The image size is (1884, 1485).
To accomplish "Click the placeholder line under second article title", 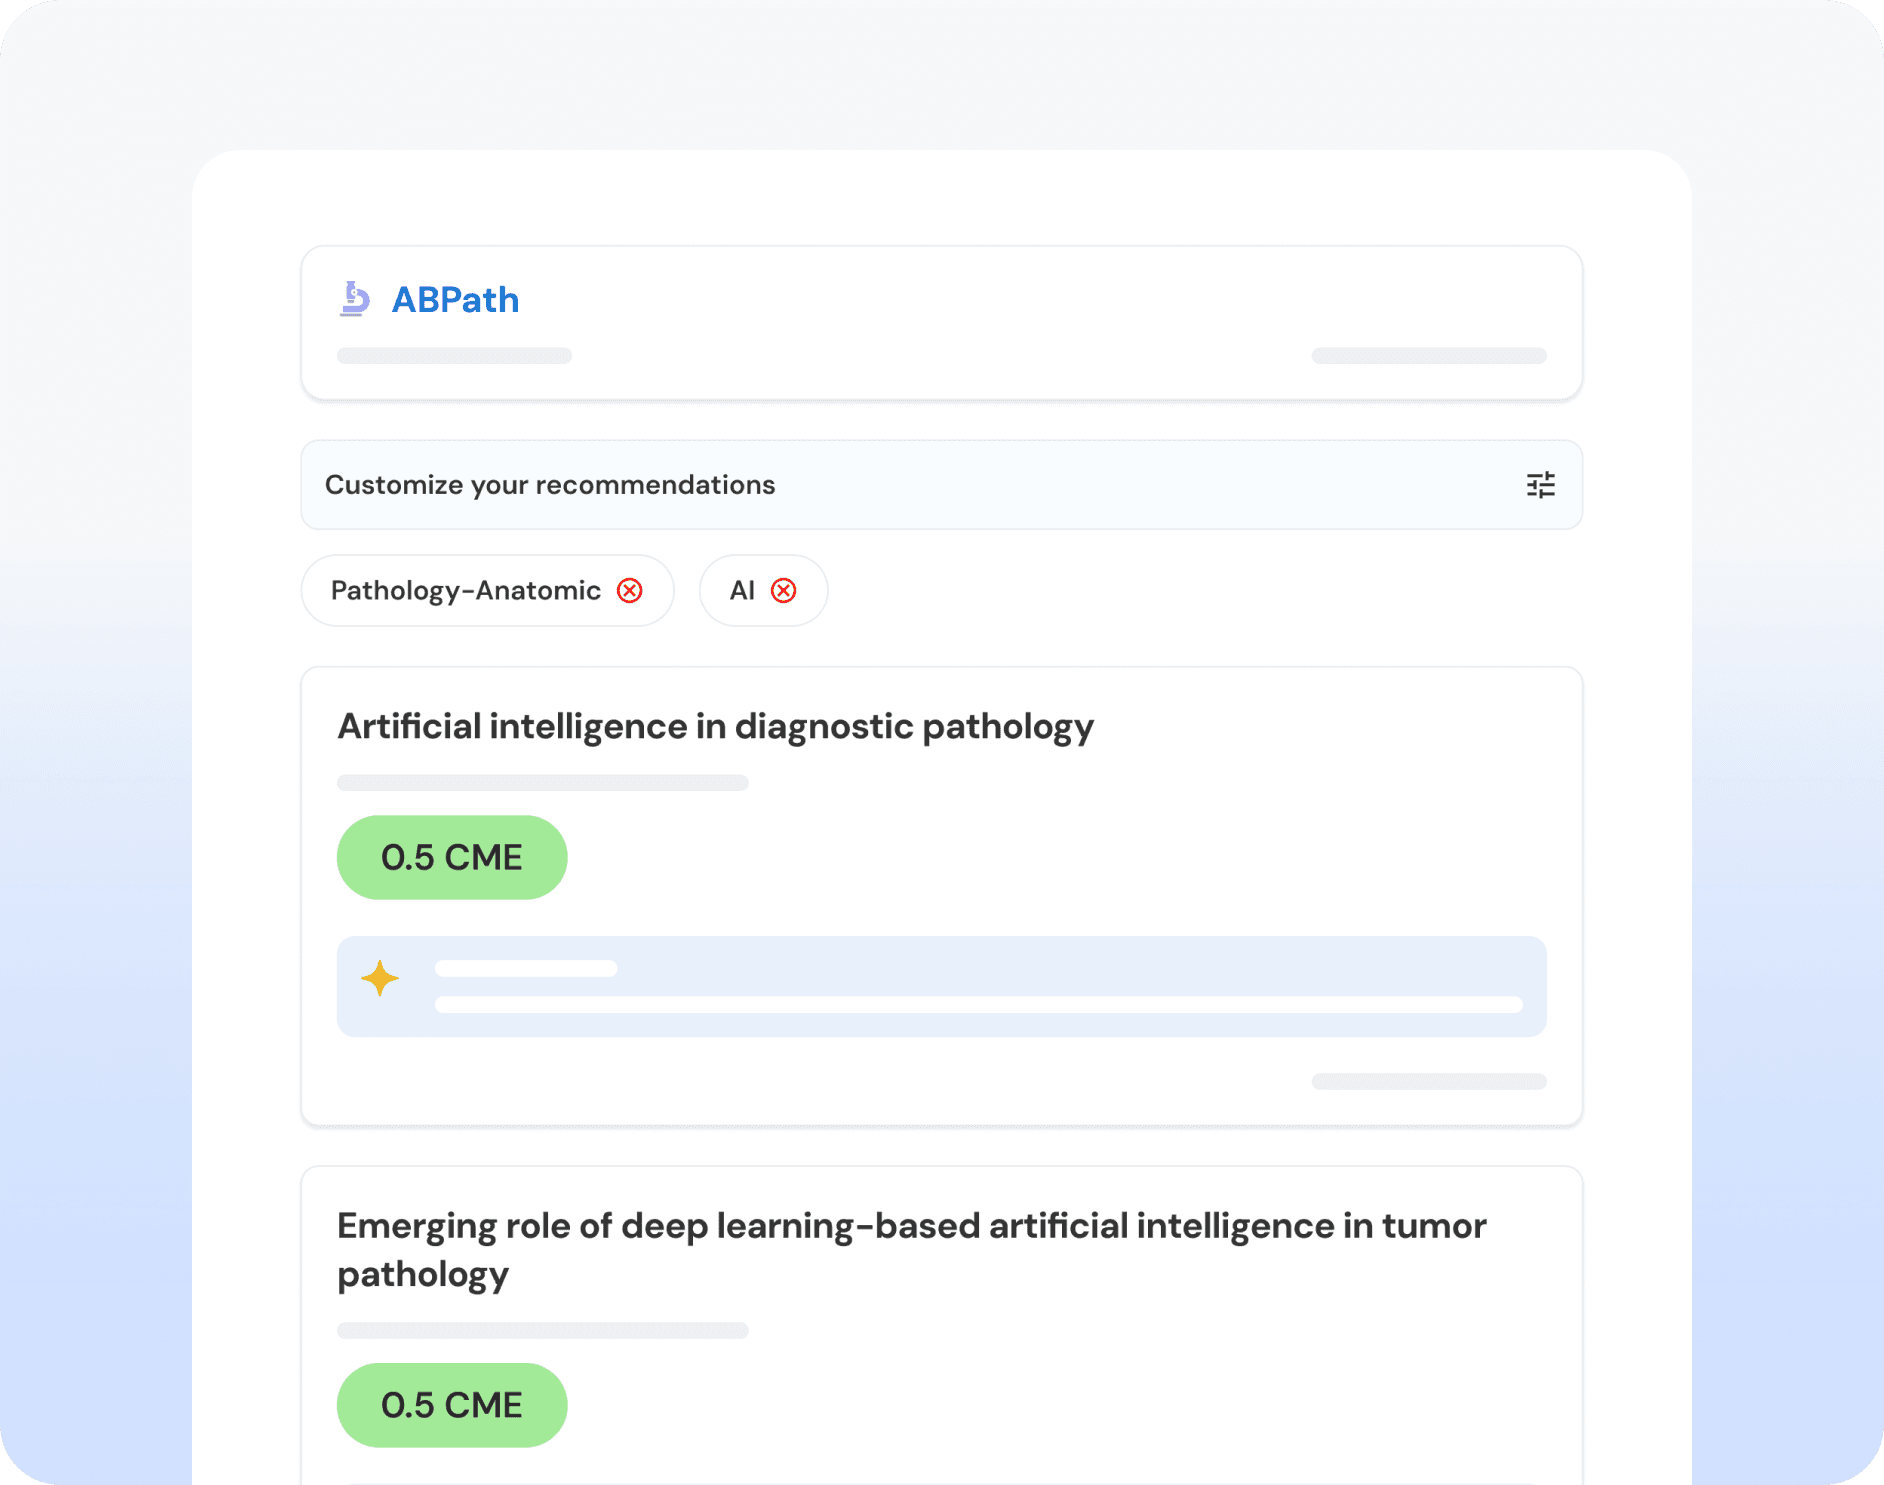I will tap(542, 1331).
